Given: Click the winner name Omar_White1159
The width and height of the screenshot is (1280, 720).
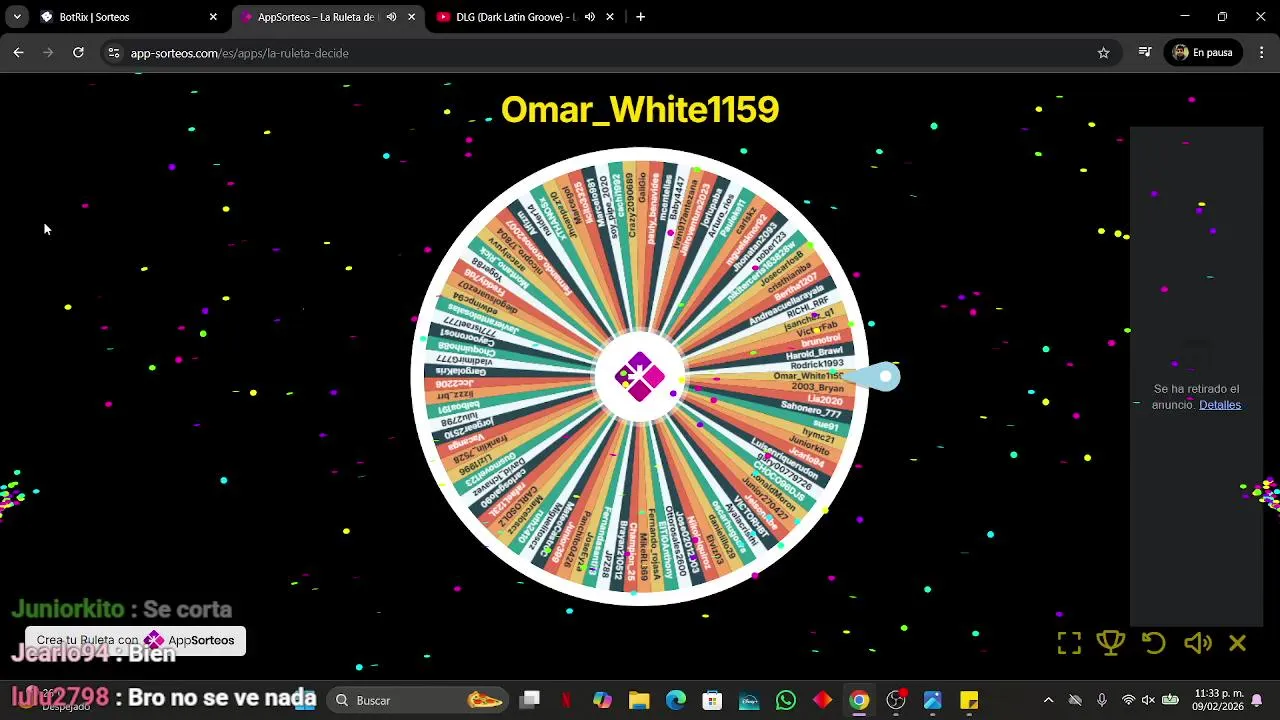Looking at the screenshot, I should [640, 109].
